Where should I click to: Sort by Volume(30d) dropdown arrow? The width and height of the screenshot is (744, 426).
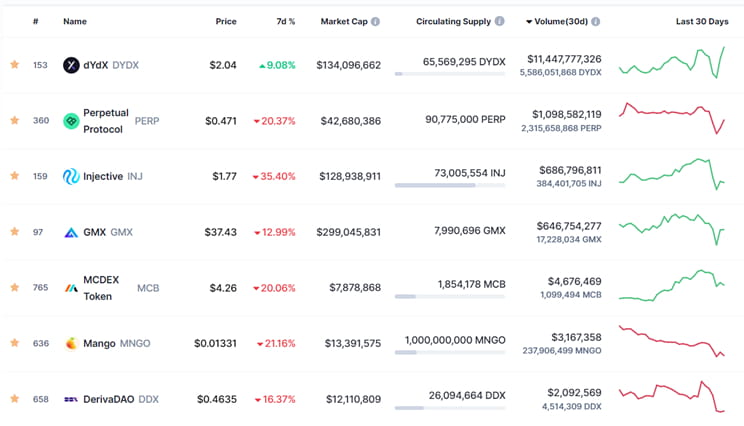[529, 20]
